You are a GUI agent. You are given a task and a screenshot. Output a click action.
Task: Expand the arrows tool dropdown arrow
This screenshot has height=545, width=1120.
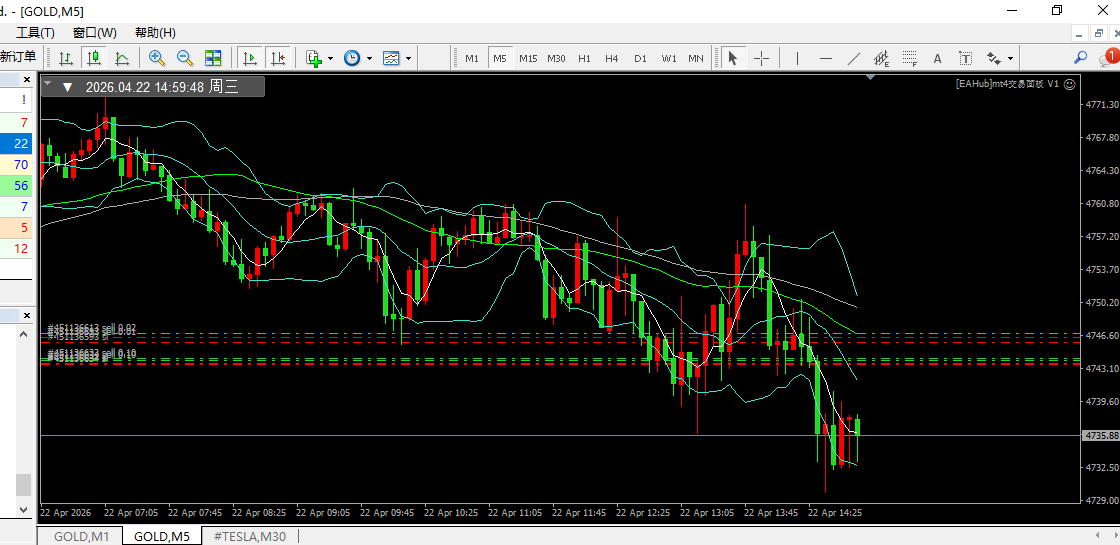1011,59
